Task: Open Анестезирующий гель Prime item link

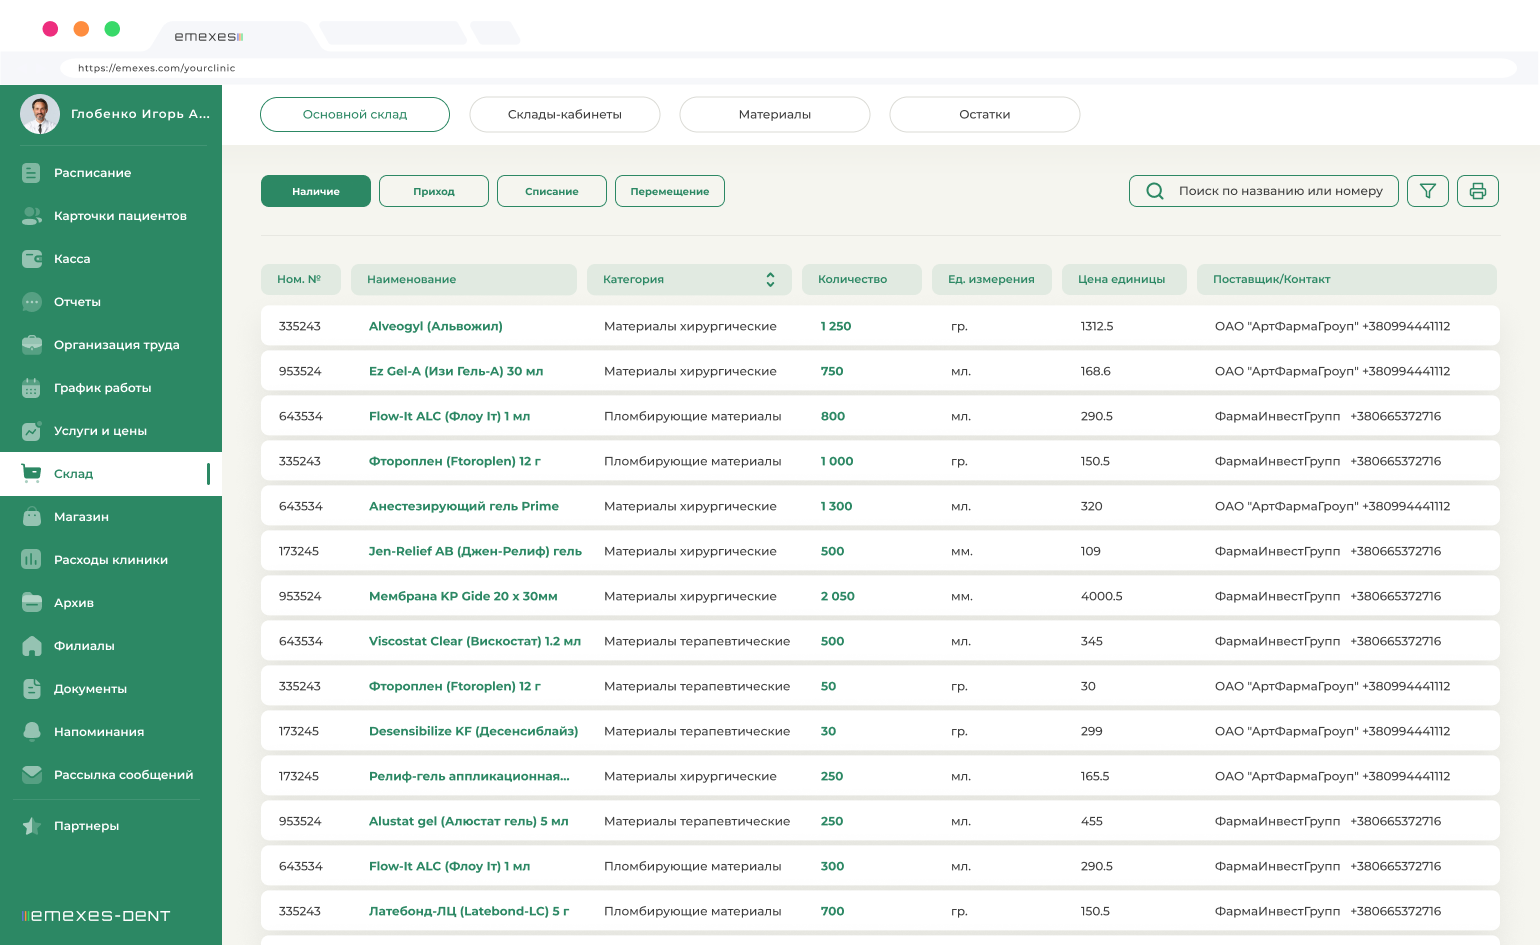Action: coord(464,506)
